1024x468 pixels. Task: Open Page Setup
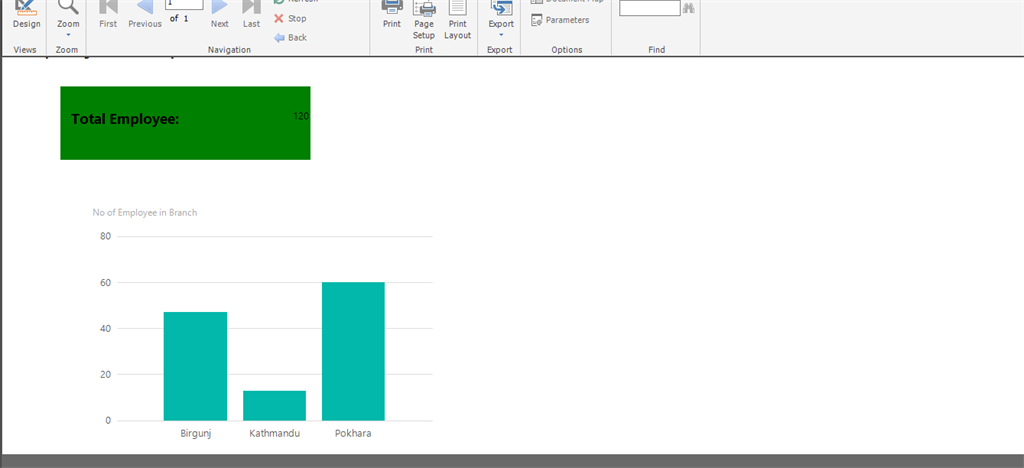[424, 20]
